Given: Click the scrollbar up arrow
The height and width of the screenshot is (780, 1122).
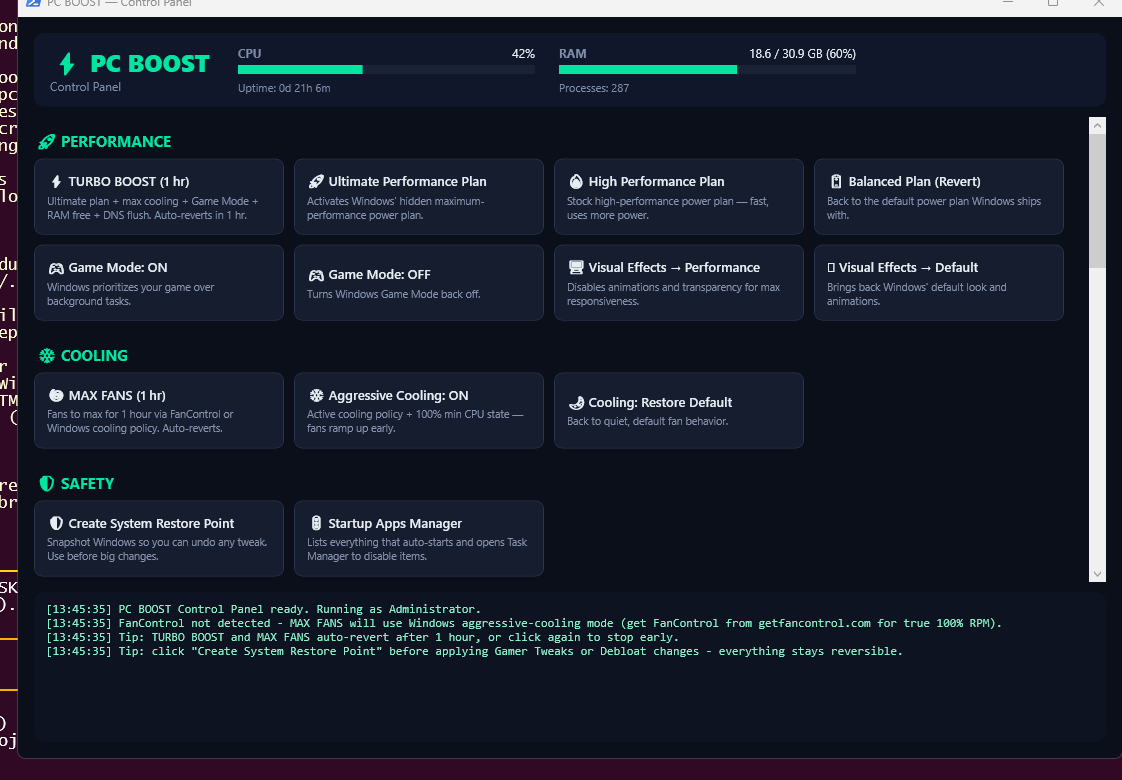Looking at the screenshot, I should pyautogui.click(x=1097, y=126).
